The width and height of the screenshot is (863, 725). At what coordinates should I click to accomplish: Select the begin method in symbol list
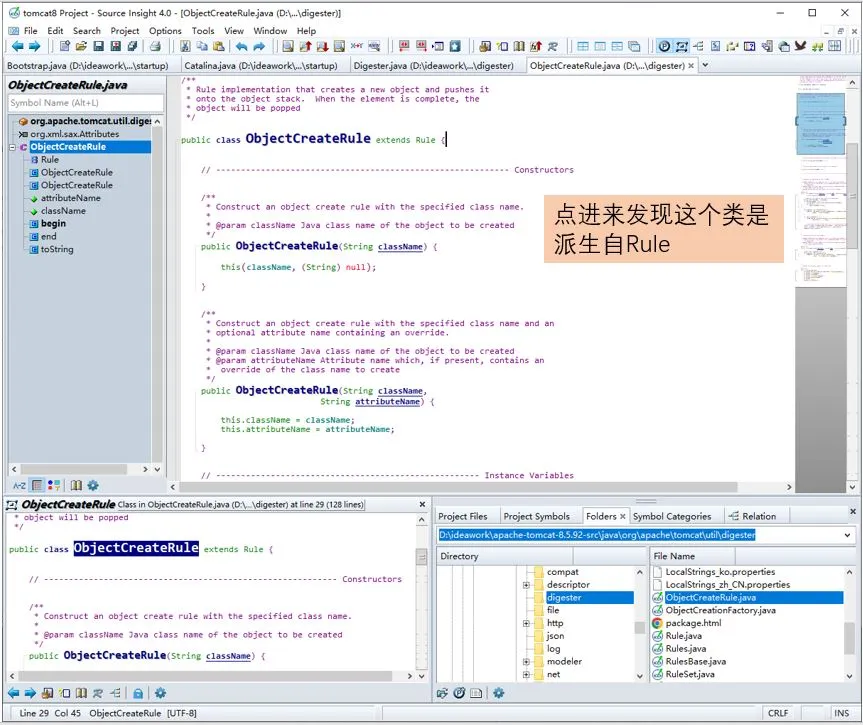[53, 224]
